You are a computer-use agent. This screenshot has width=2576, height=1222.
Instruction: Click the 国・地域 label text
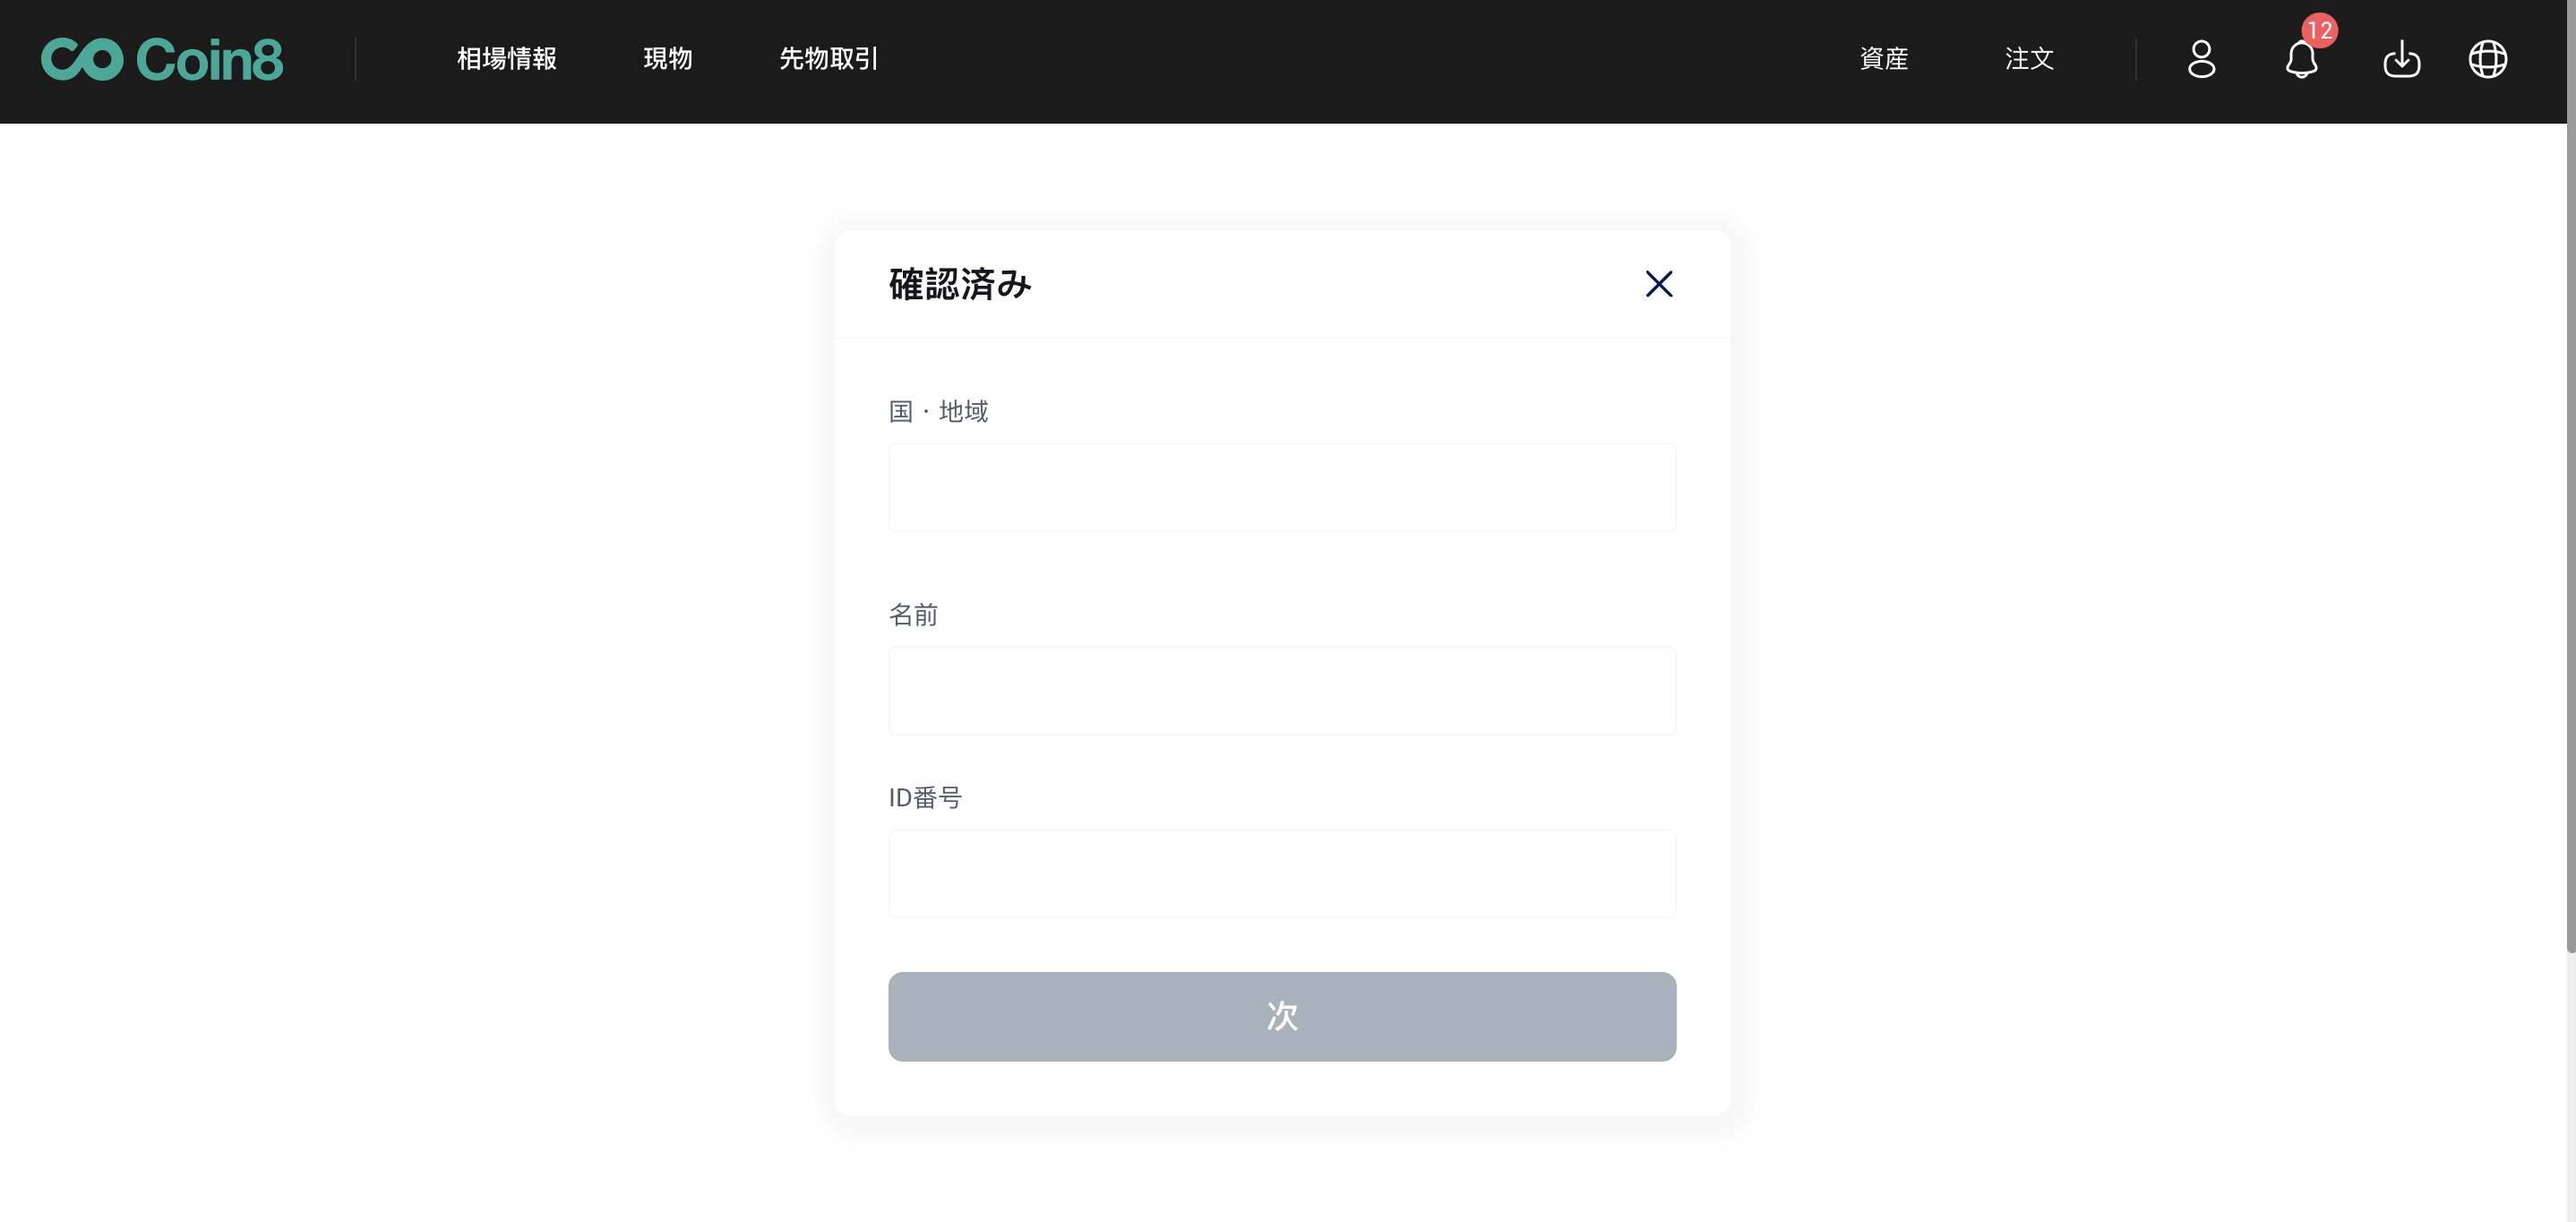937,411
